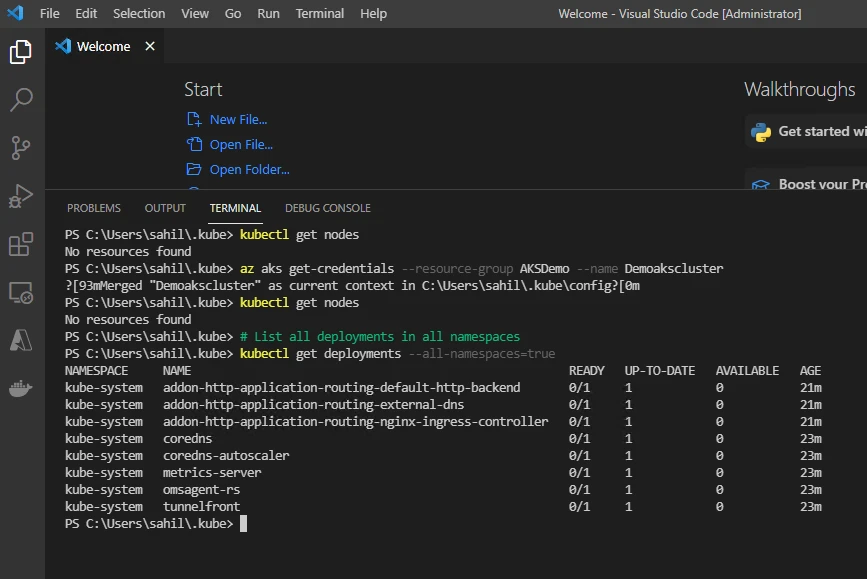Switch to the OUTPUT tab
Viewport: 867px width, 579px height.
coord(164,208)
